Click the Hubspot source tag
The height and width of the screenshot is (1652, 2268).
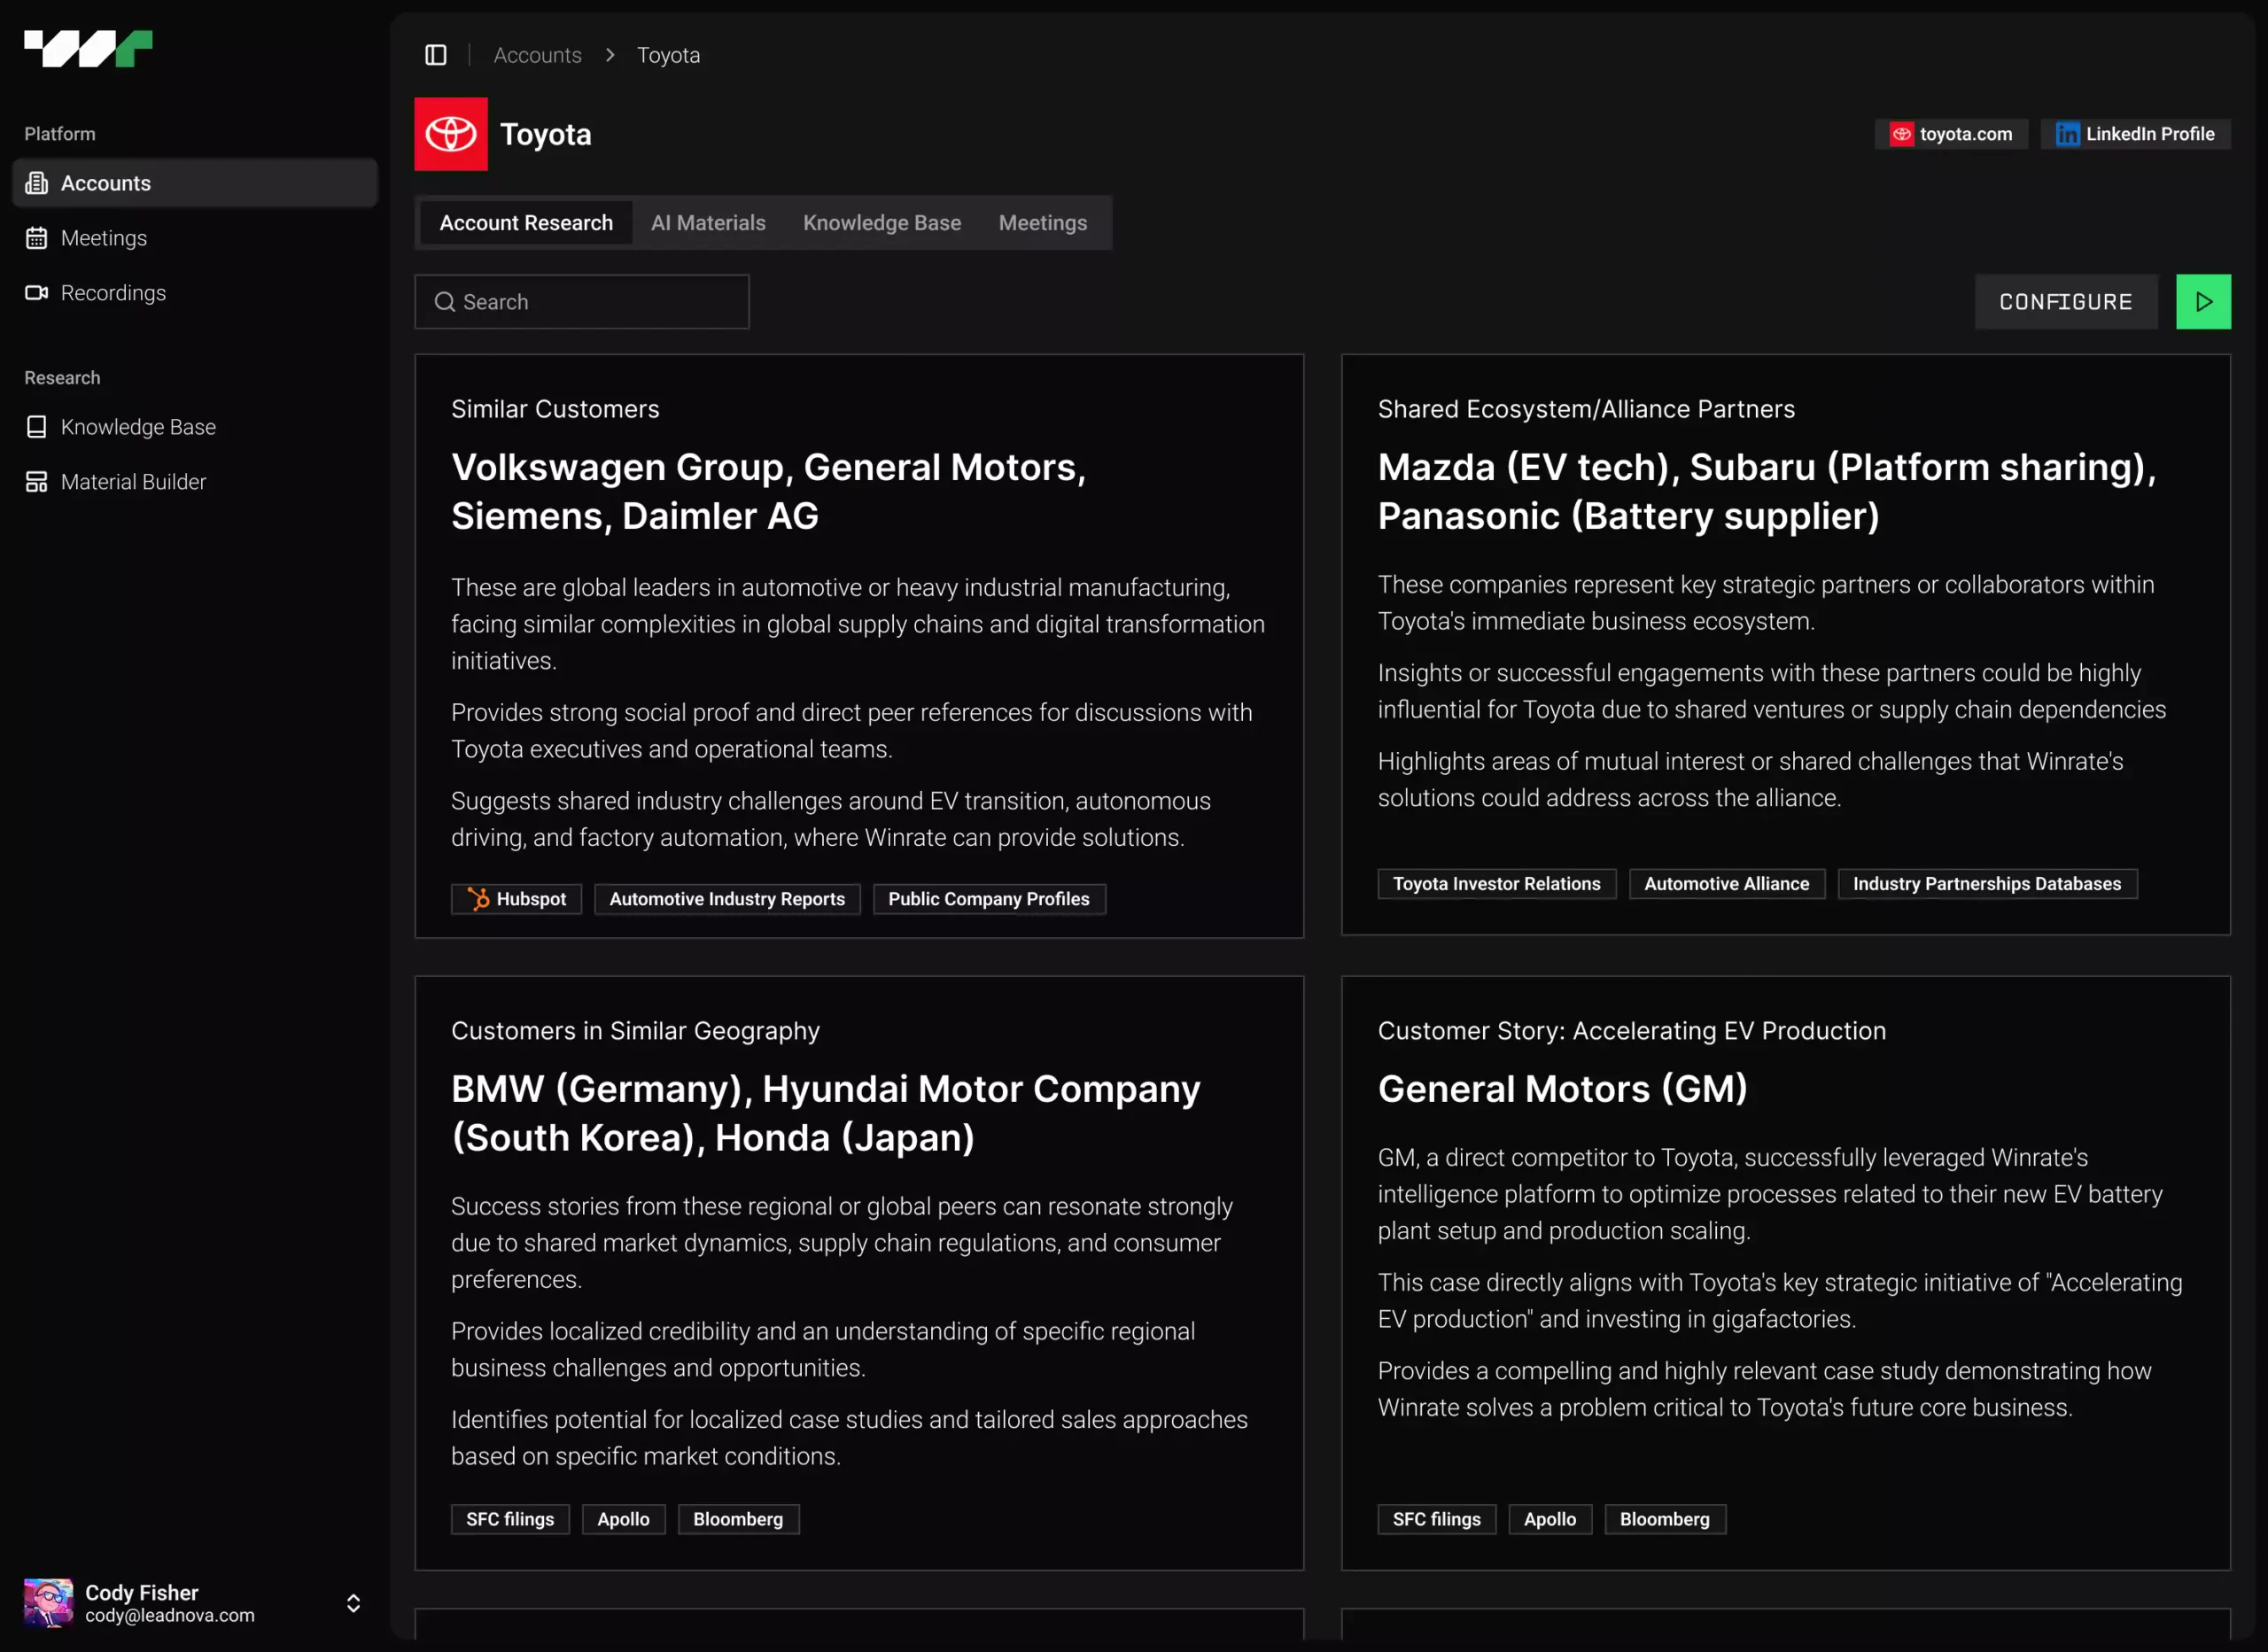[516, 899]
